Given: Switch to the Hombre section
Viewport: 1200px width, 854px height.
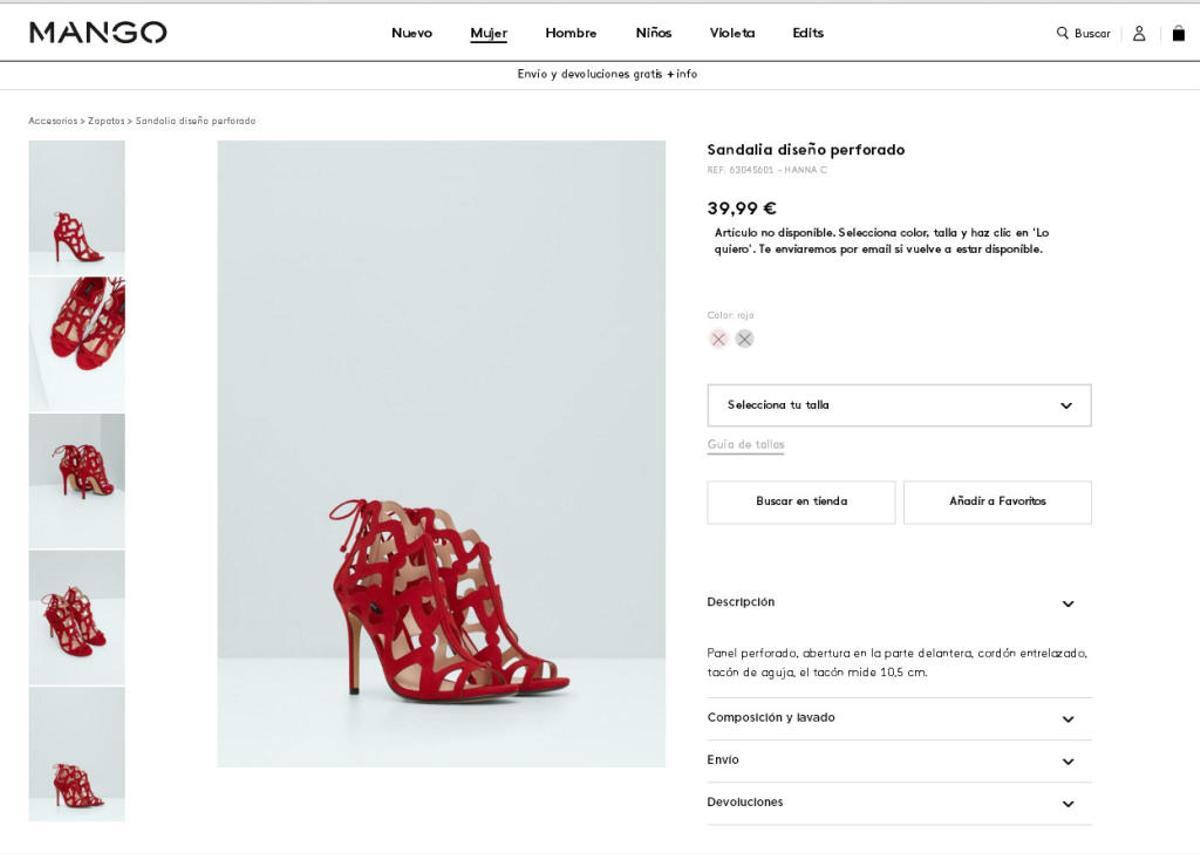Looking at the screenshot, I should [x=571, y=33].
